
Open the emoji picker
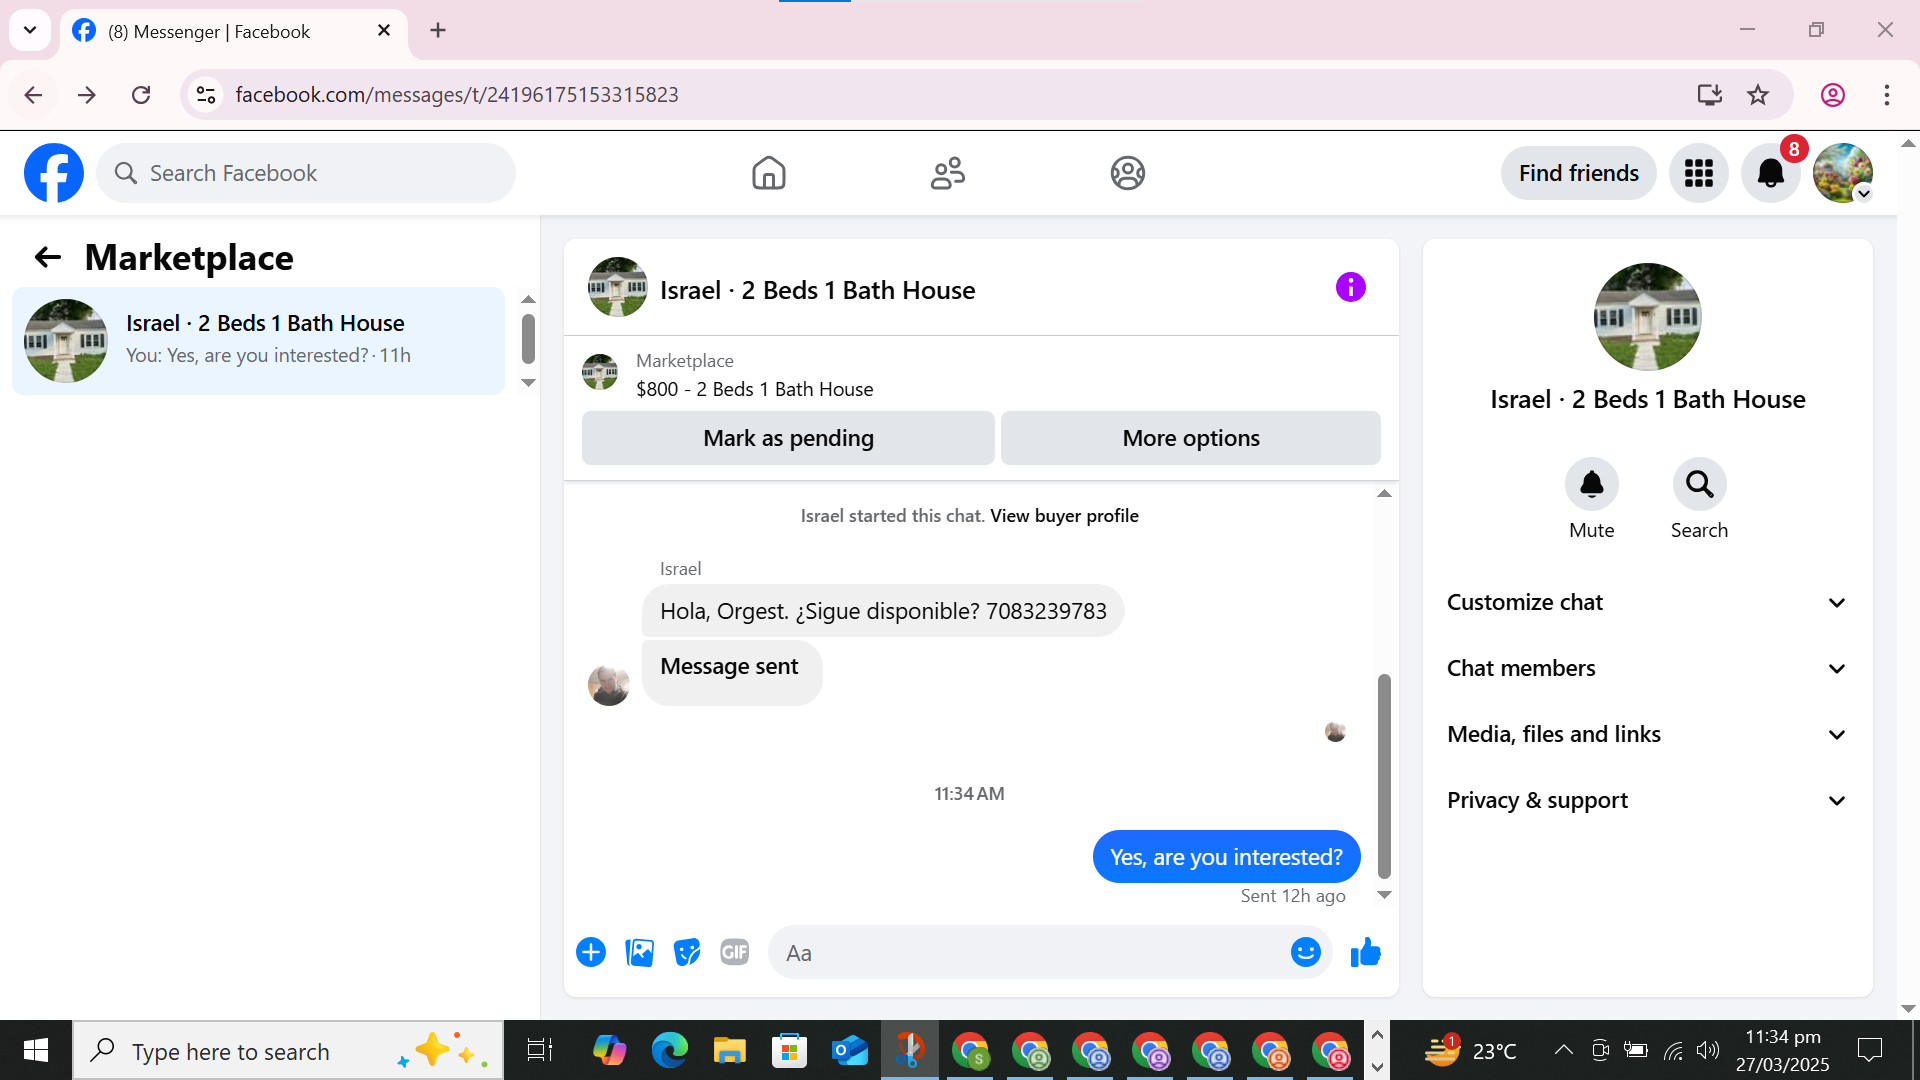(x=1305, y=952)
